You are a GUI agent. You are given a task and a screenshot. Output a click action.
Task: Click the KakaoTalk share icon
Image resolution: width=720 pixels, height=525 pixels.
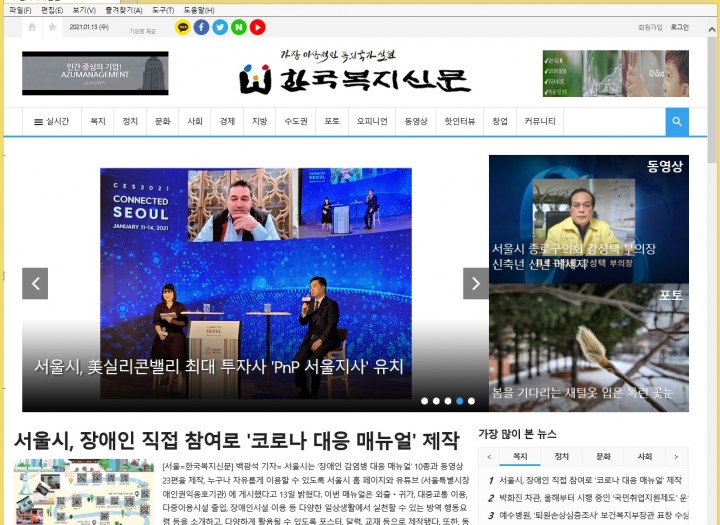tap(182, 27)
